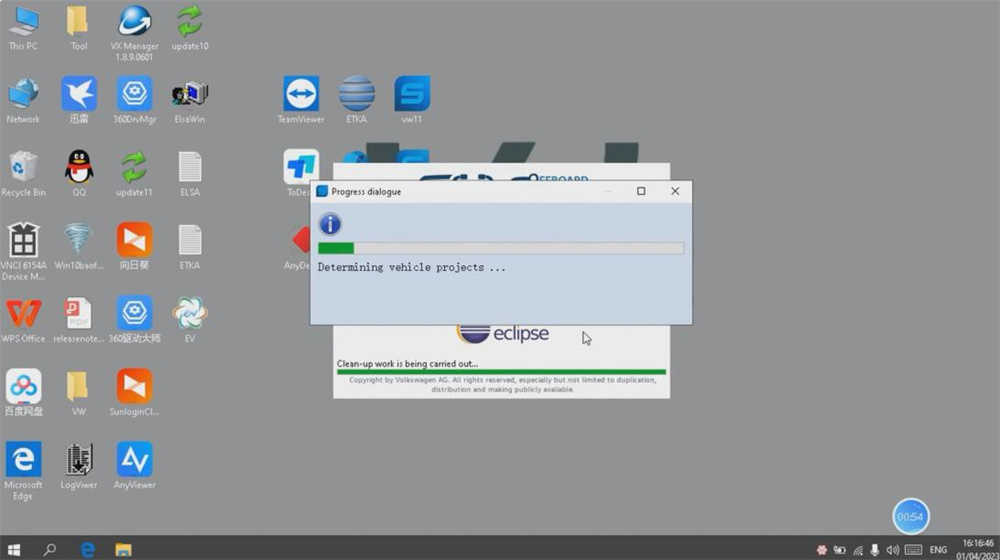Click the info icon in Progress dialogue
Viewport: 1000px width, 560px height.
coord(330,224)
